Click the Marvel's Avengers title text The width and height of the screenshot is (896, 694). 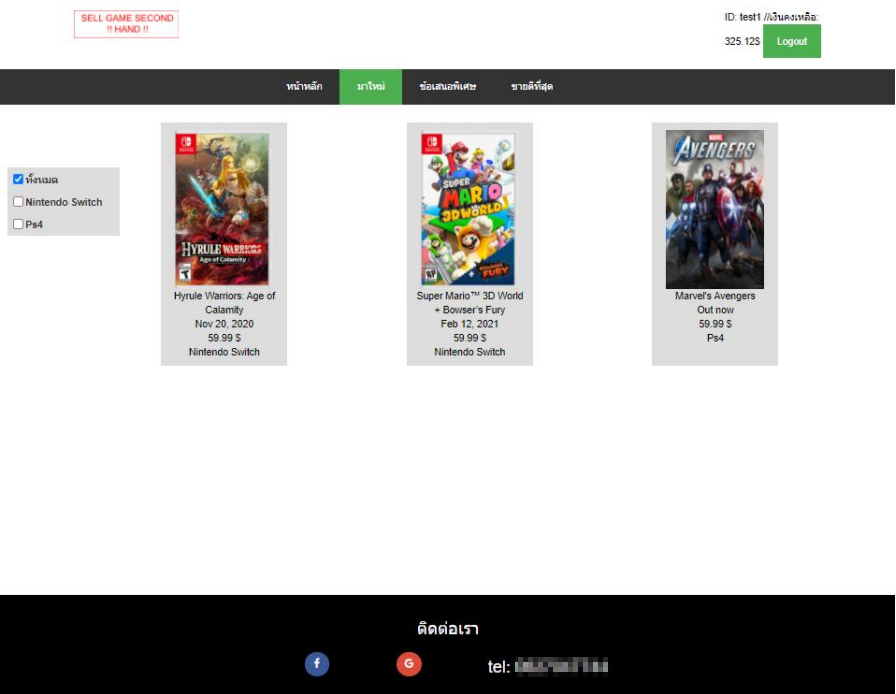coord(715,296)
